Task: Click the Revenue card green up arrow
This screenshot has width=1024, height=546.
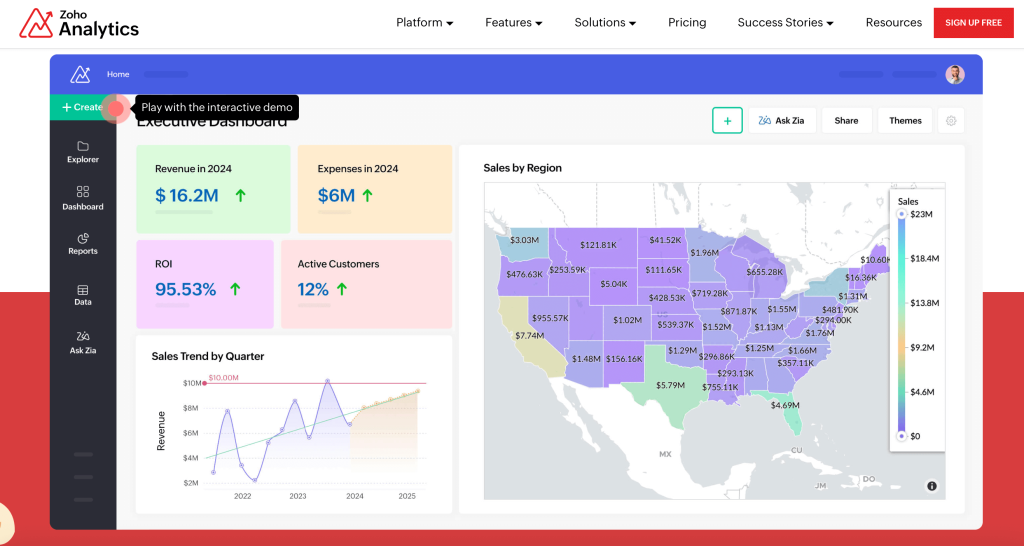Action: (x=240, y=195)
